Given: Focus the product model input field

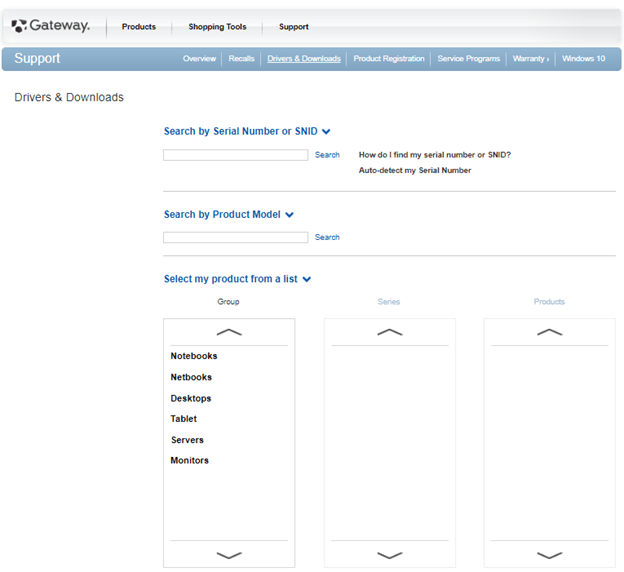Looking at the screenshot, I should [236, 237].
